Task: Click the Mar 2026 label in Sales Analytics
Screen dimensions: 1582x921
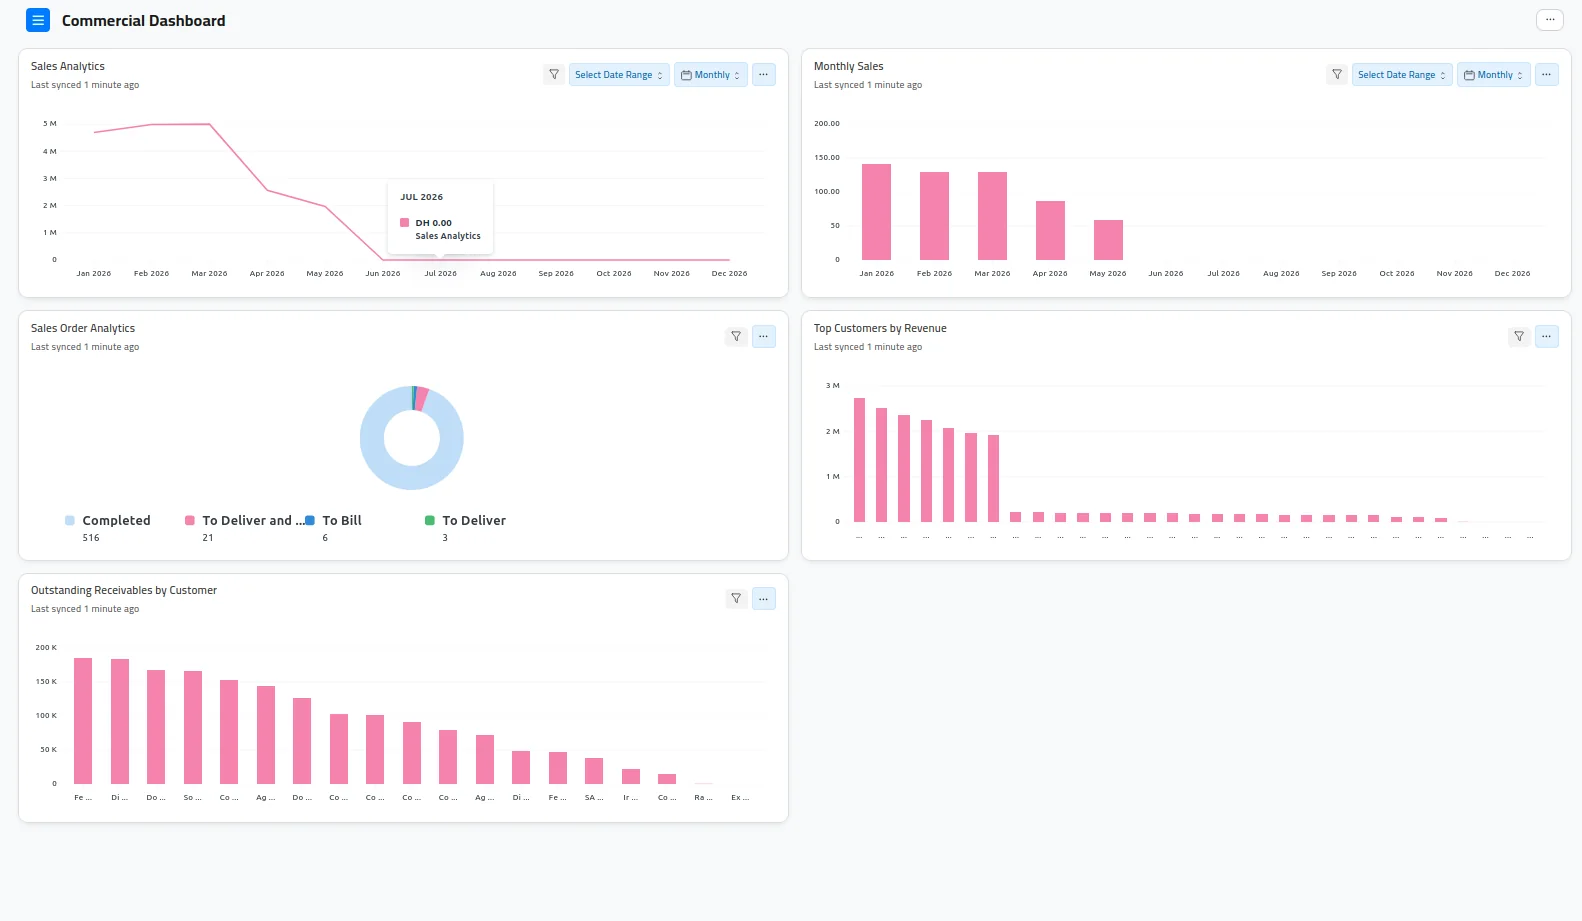Action: (209, 274)
